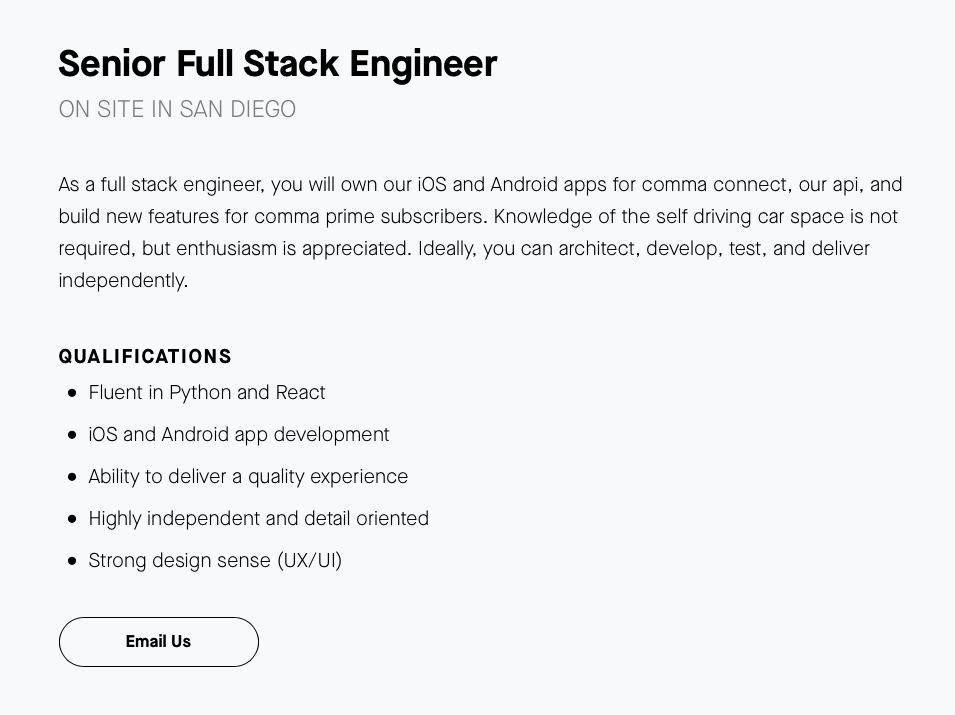The height and width of the screenshot is (715, 955).
Task: Click the ON SITE IN SAN DIEGO subtitle
Action: point(177,109)
